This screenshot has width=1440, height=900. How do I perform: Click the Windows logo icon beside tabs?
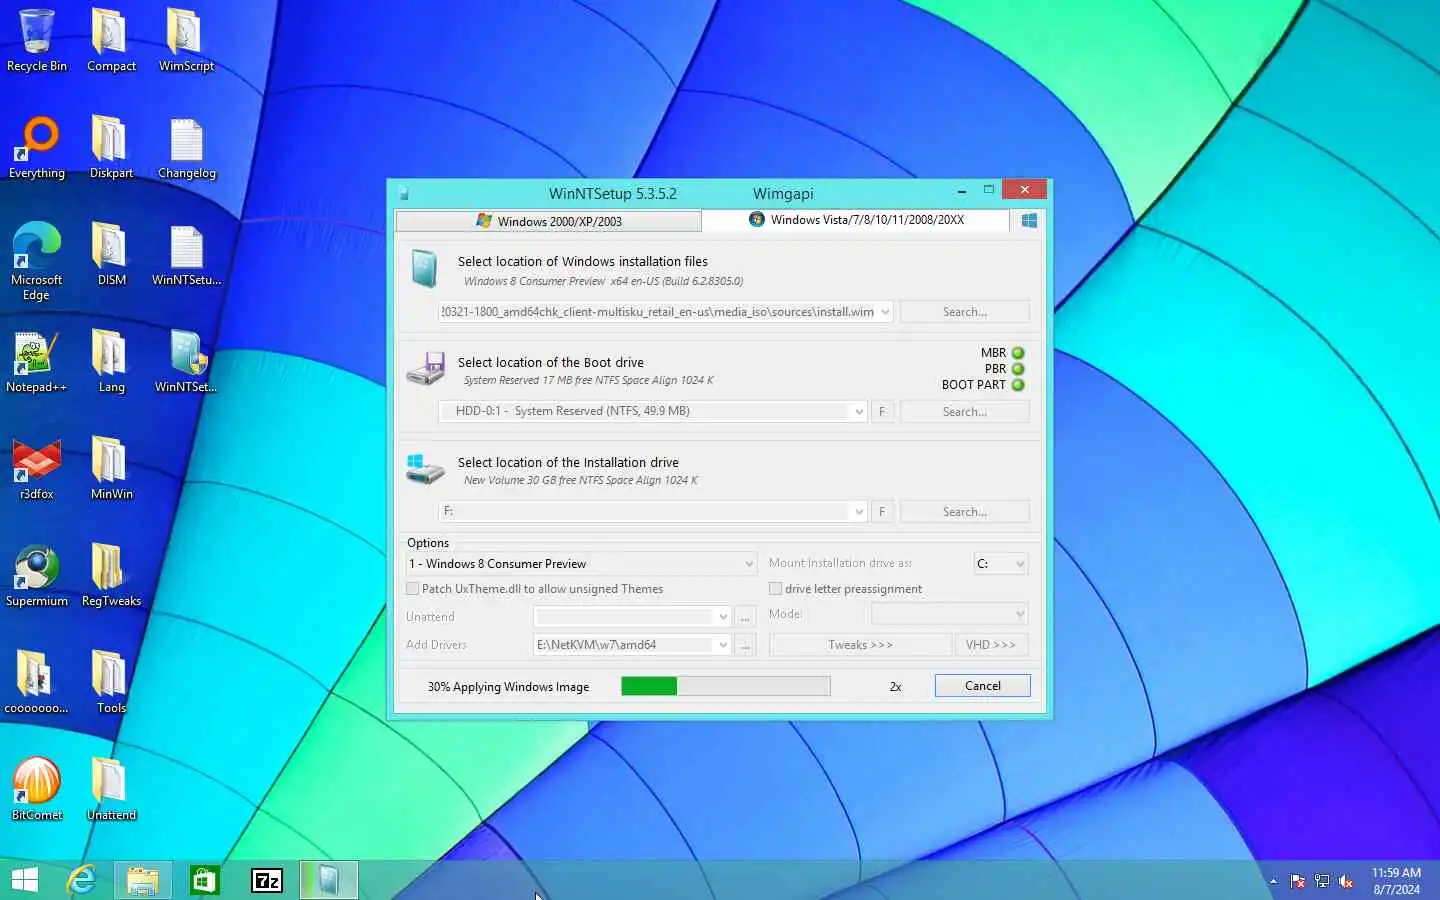pyautogui.click(x=1029, y=220)
